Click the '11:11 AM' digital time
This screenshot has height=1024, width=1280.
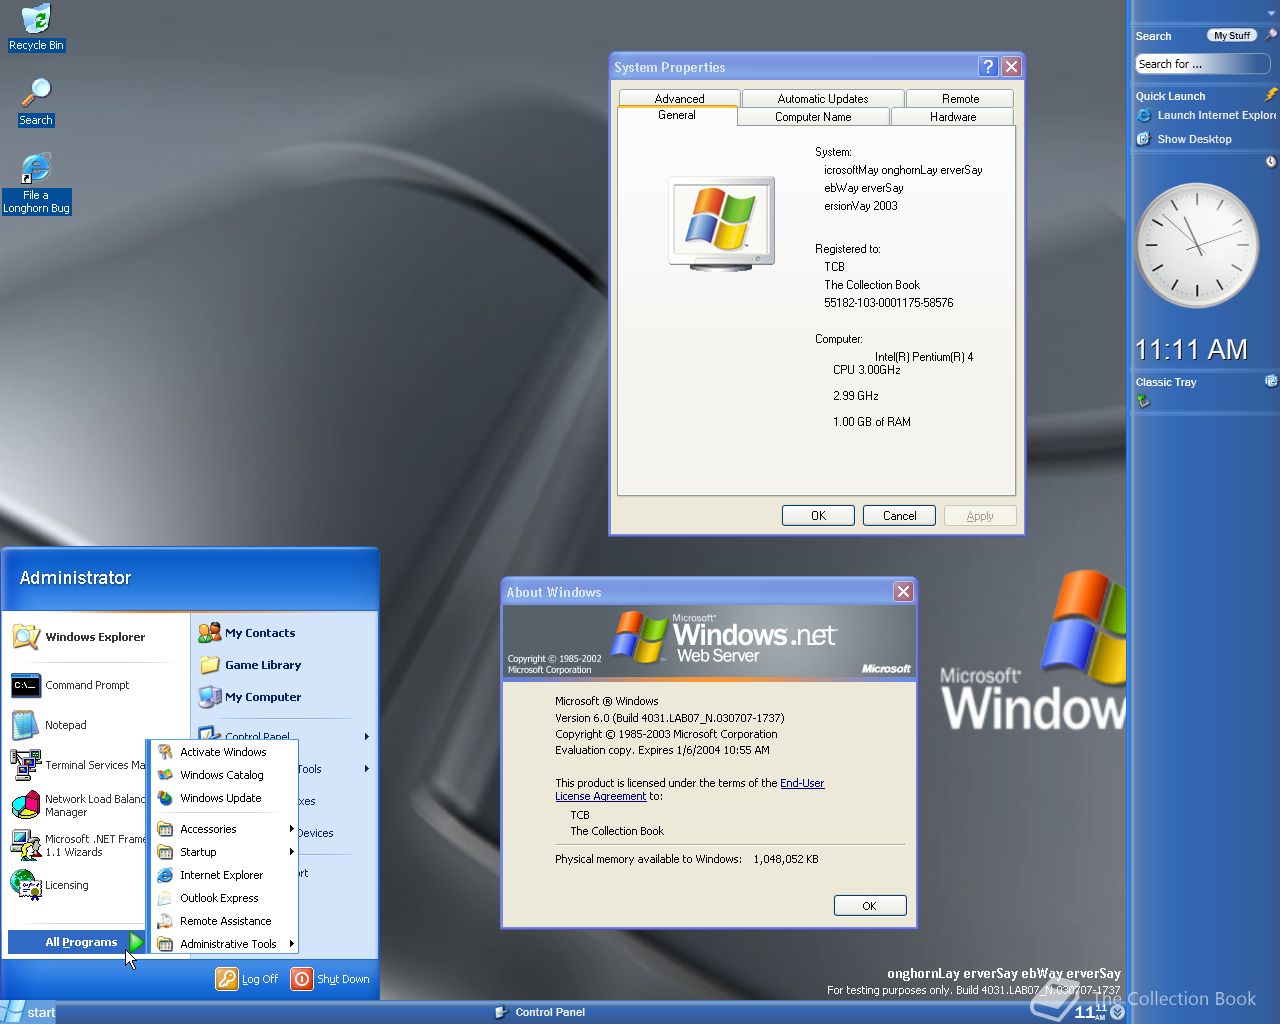tap(1191, 350)
